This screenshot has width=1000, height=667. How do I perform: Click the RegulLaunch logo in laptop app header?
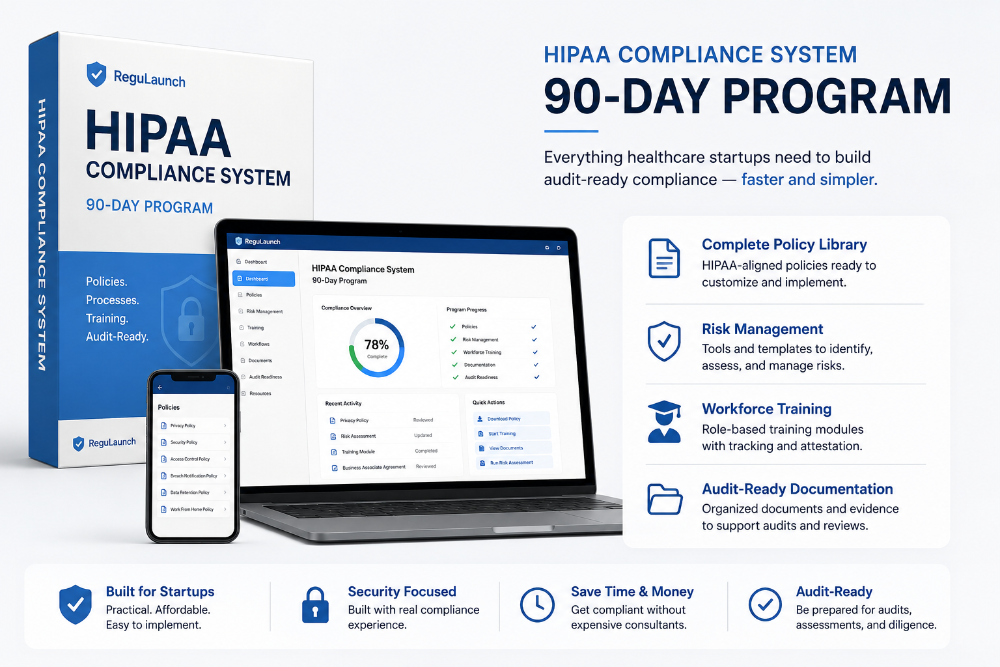[x=258, y=241]
